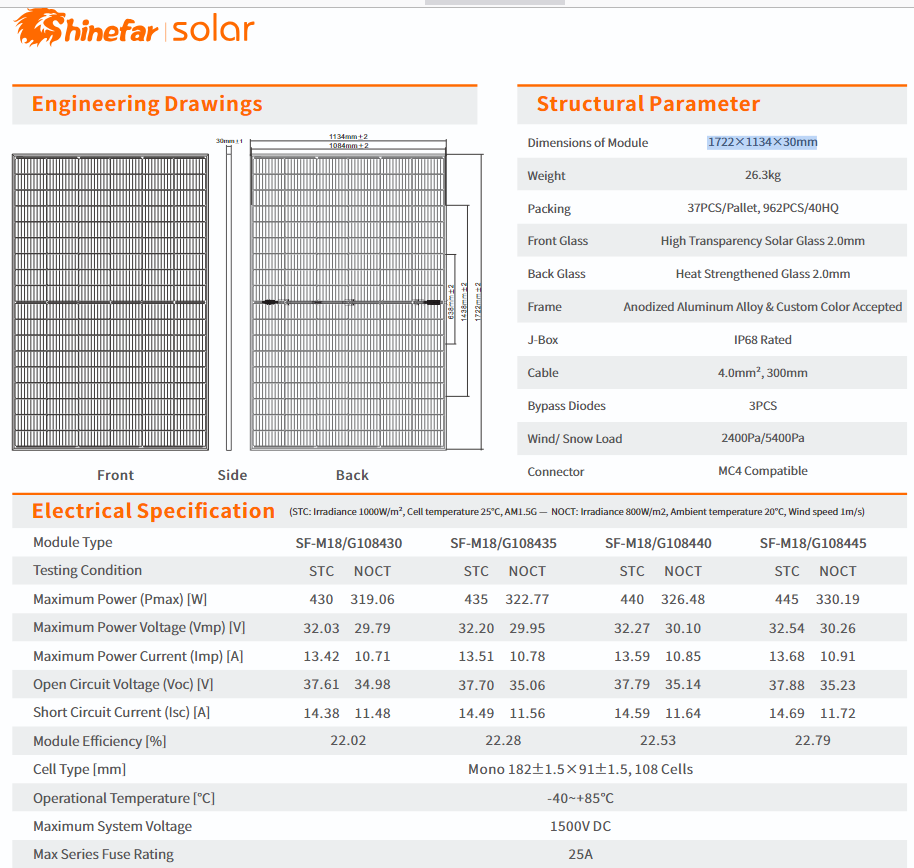
Task: Click module type SF-M18/G108435
Action: [504, 543]
